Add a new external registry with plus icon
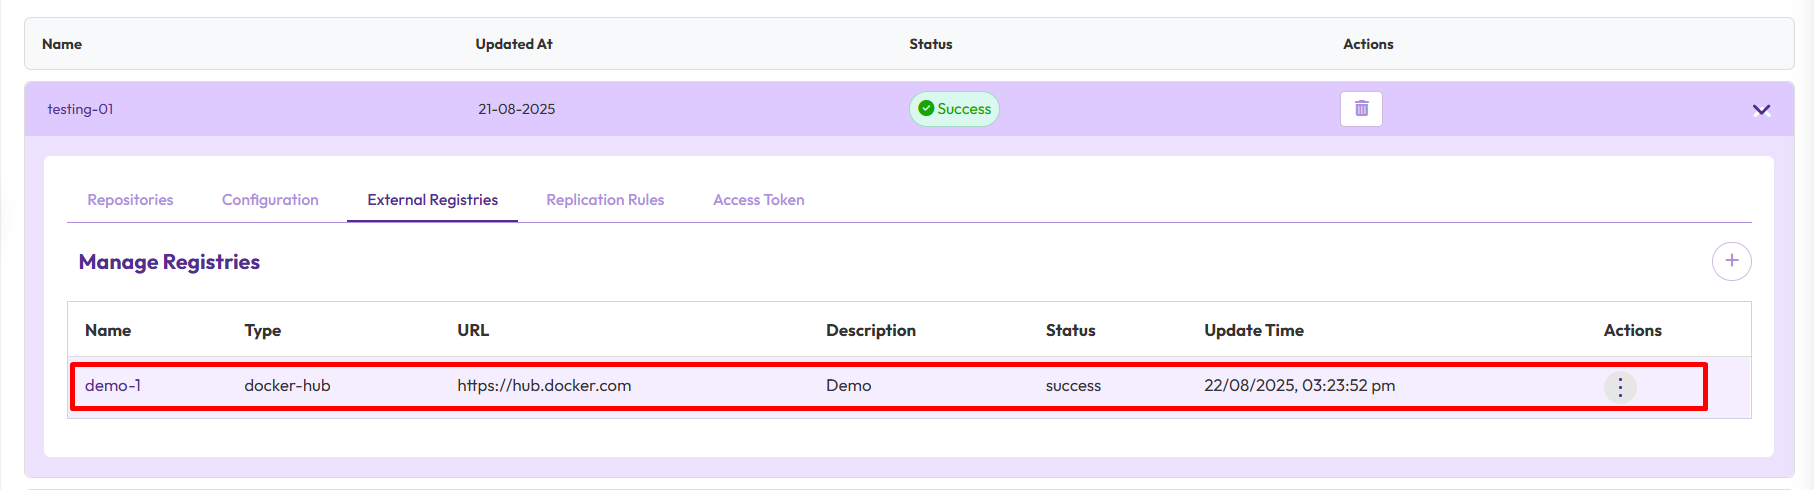This screenshot has height=490, width=1814. [x=1731, y=261]
